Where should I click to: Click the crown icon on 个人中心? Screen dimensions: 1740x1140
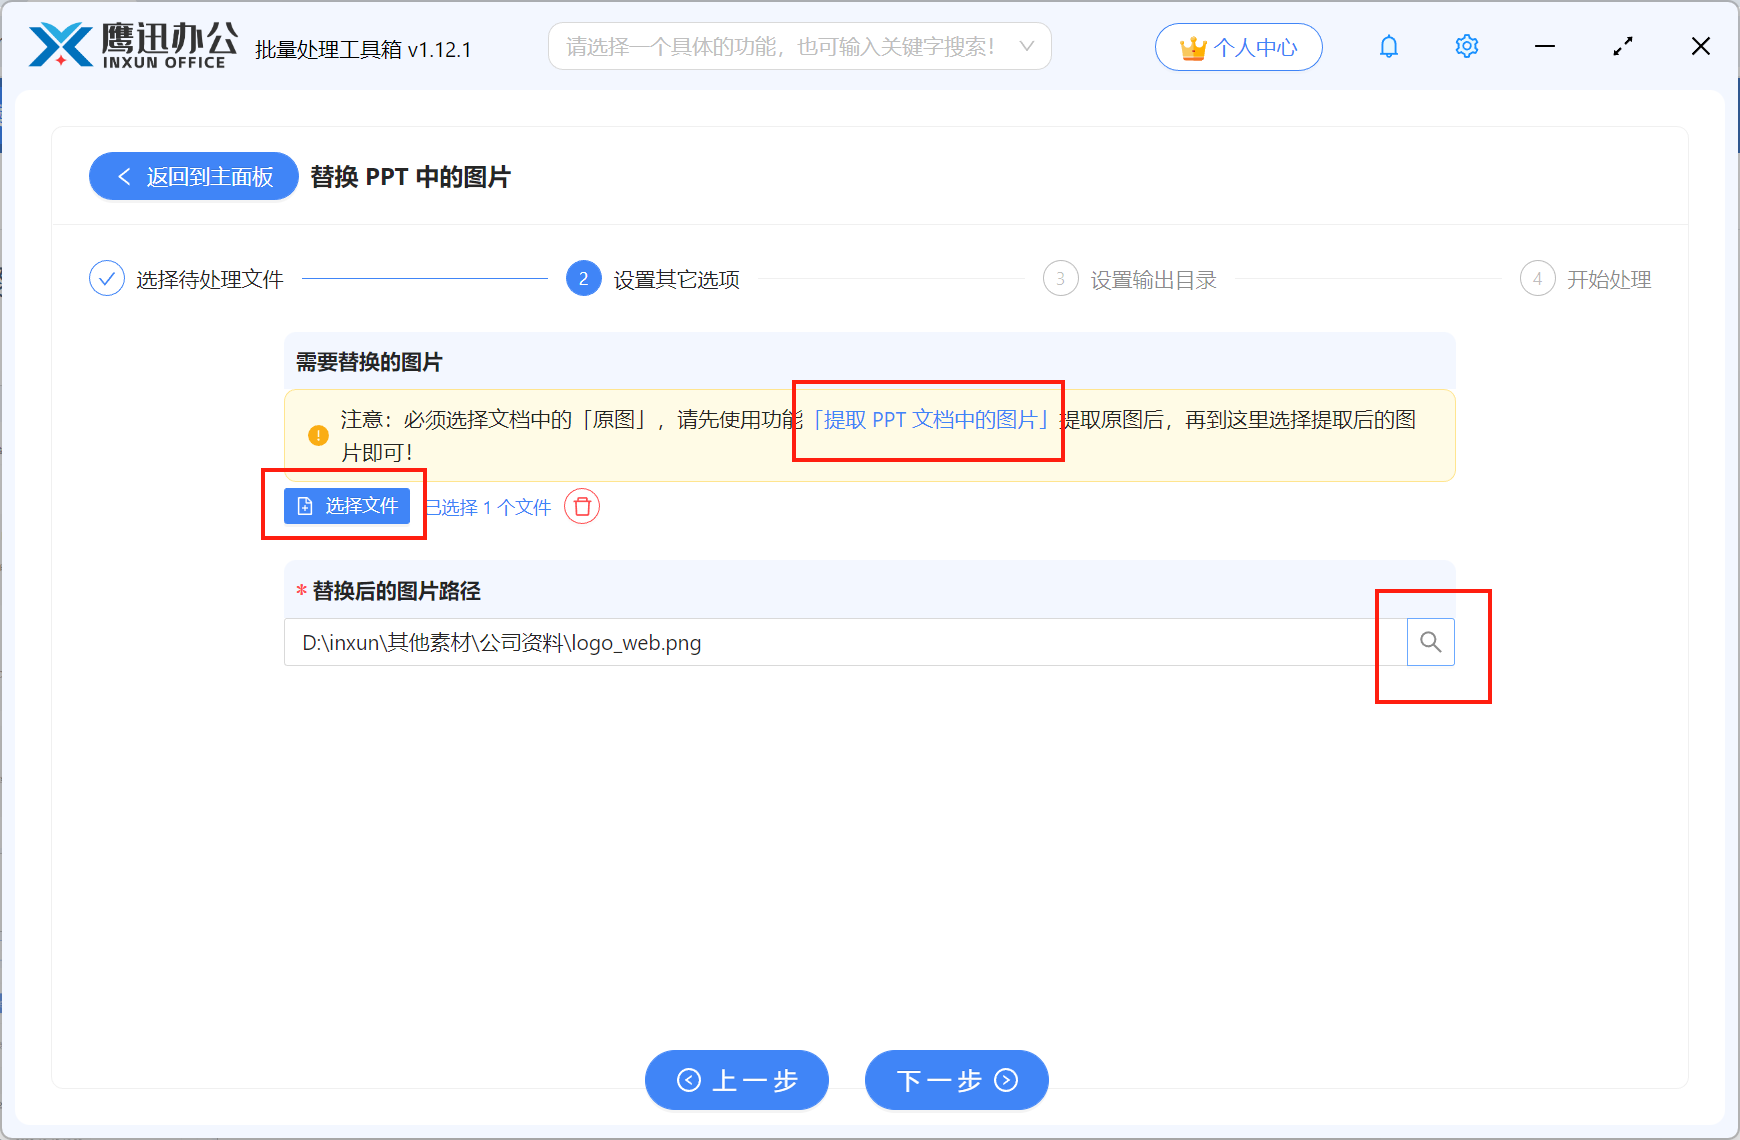[1191, 46]
